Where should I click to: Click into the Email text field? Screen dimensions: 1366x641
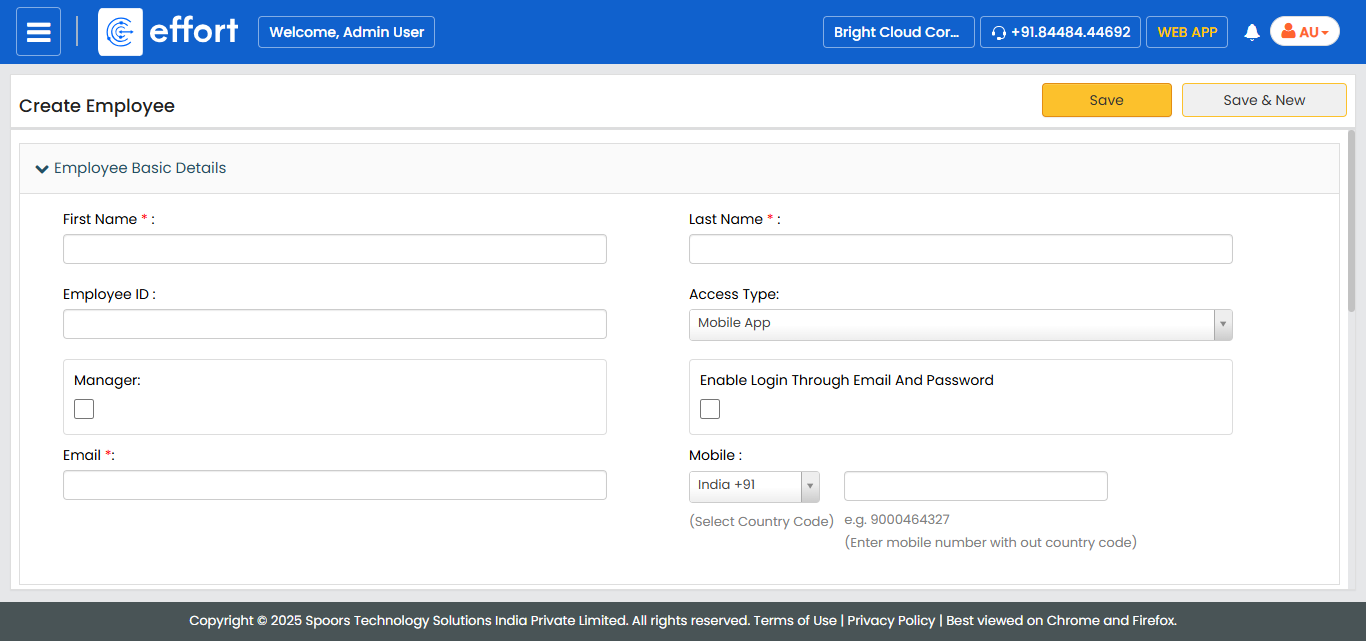tap(334, 485)
